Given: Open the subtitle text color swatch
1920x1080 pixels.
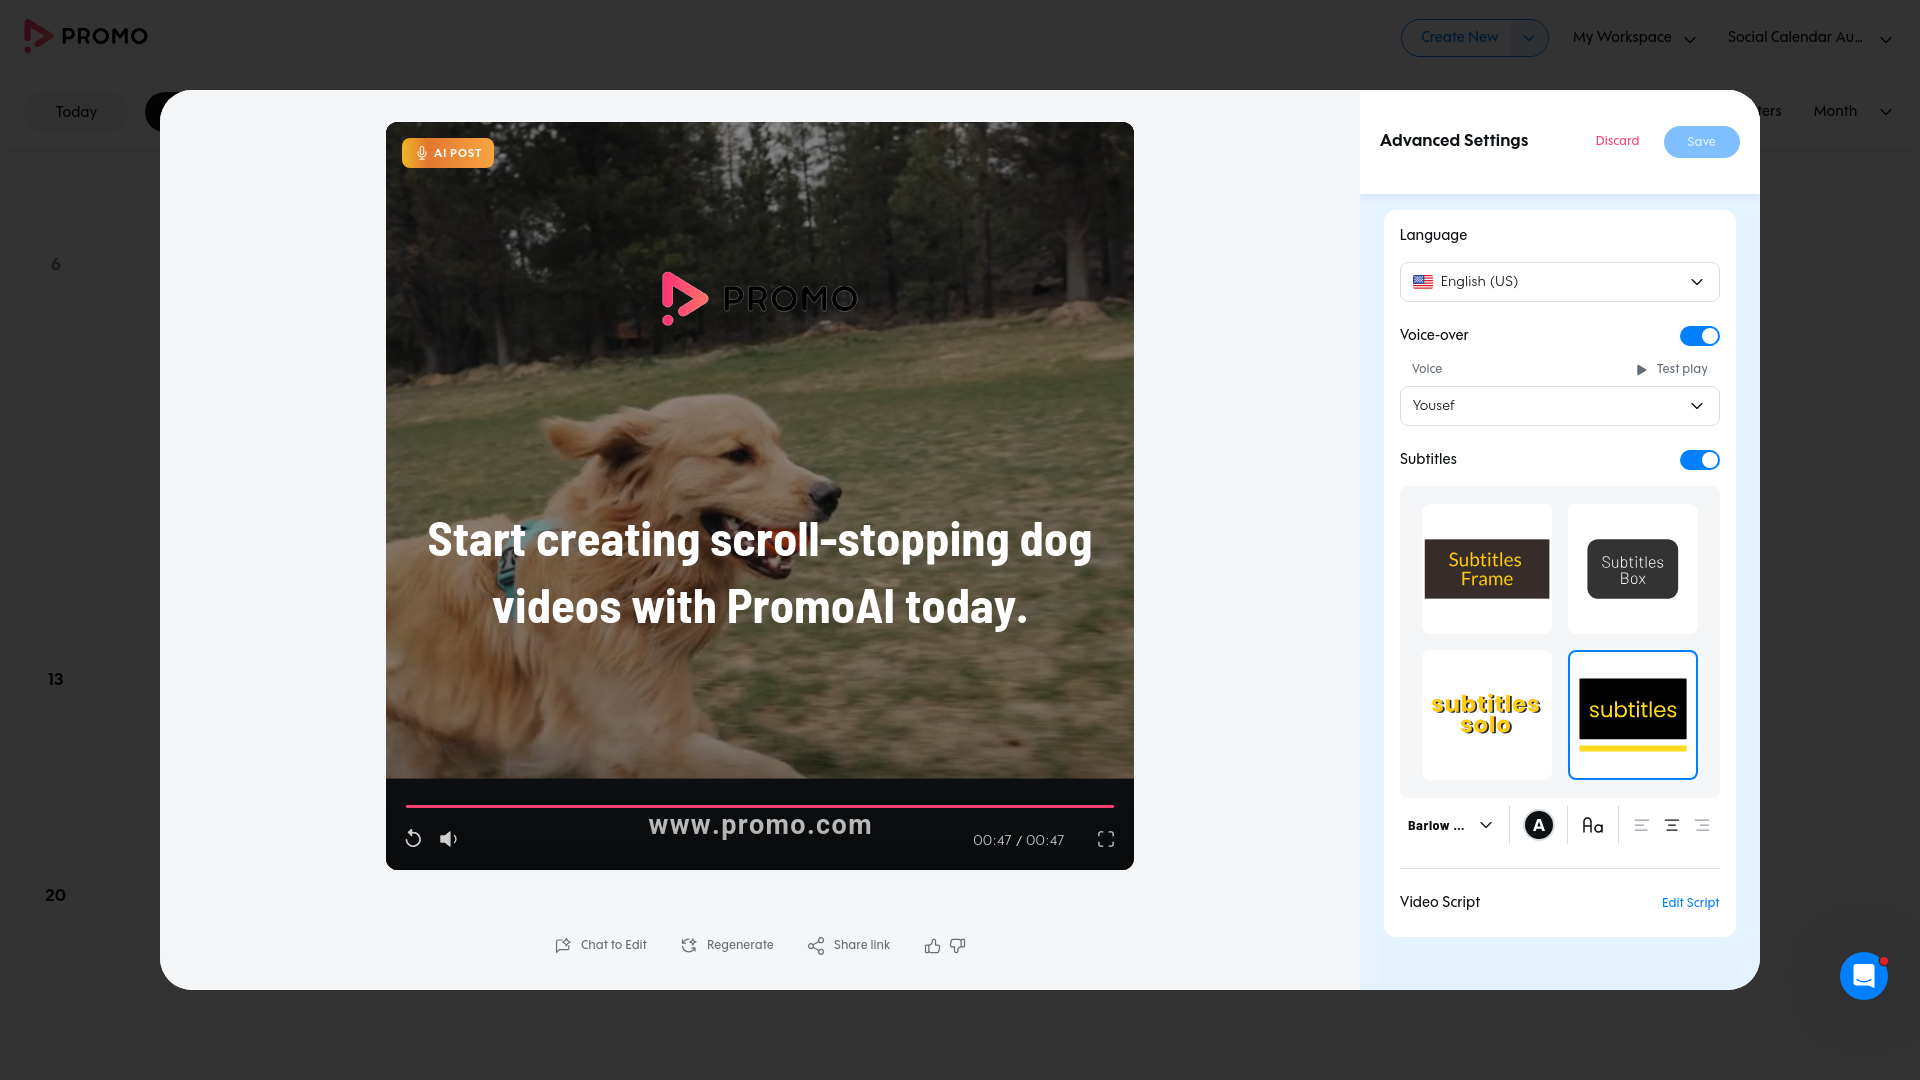Looking at the screenshot, I should pos(1538,825).
